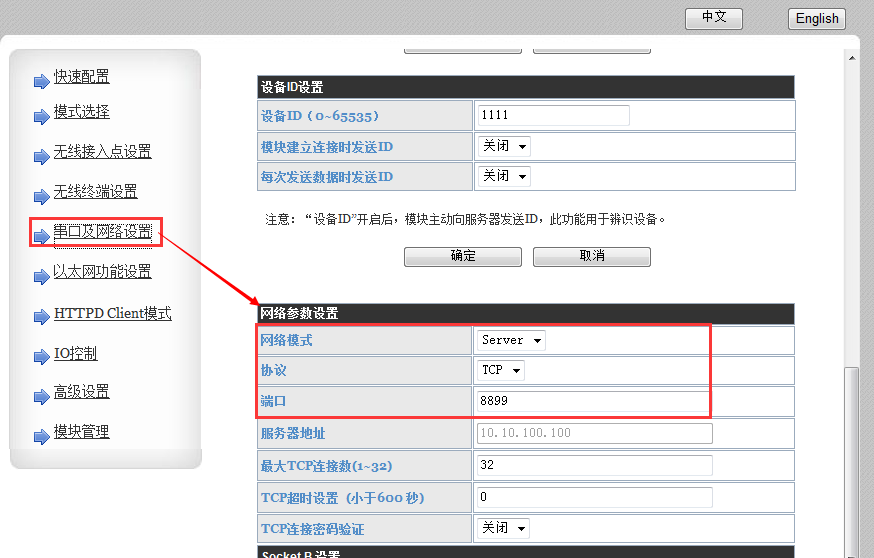Open the 串口及网络设置 menu link
Image resolution: width=874 pixels, height=558 pixels.
pos(103,232)
